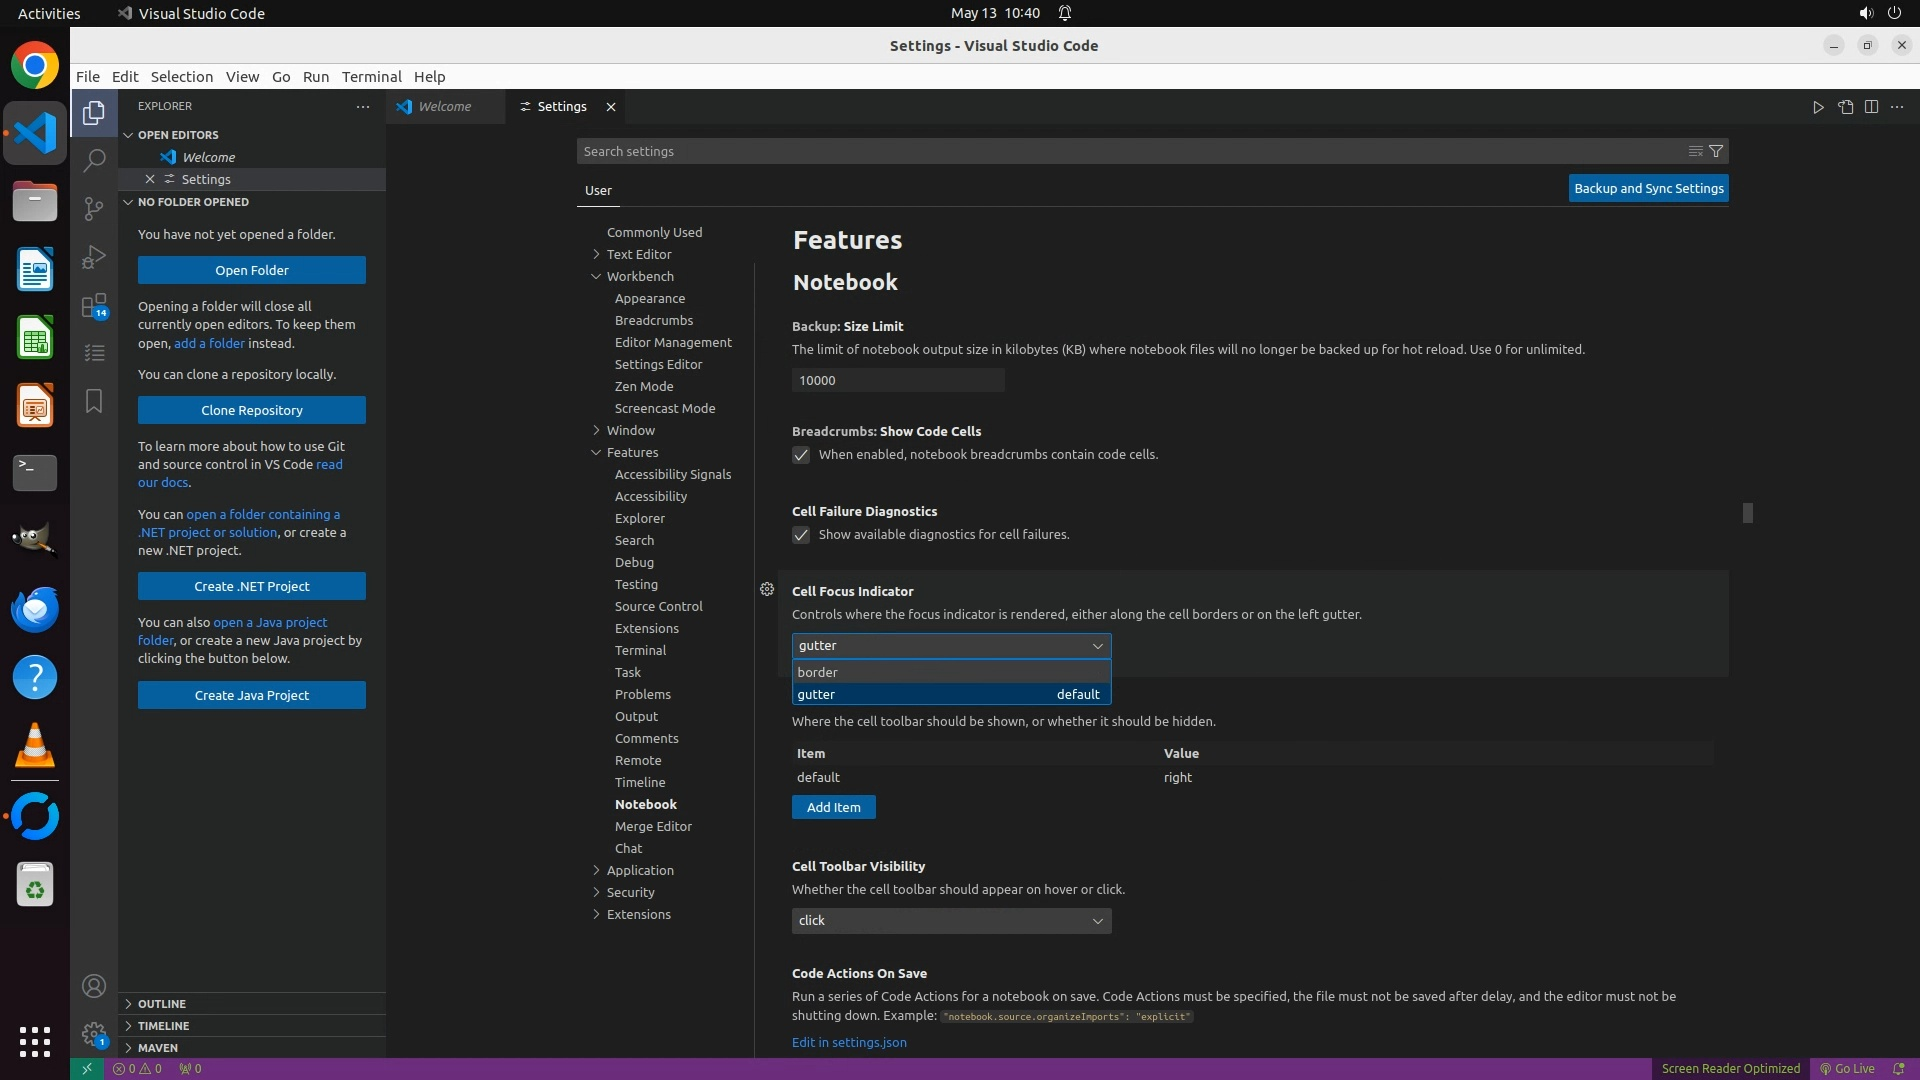Open Cell Toolbar Visibility click dropdown
The width and height of the screenshot is (1920, 1080).
point(950,920)
